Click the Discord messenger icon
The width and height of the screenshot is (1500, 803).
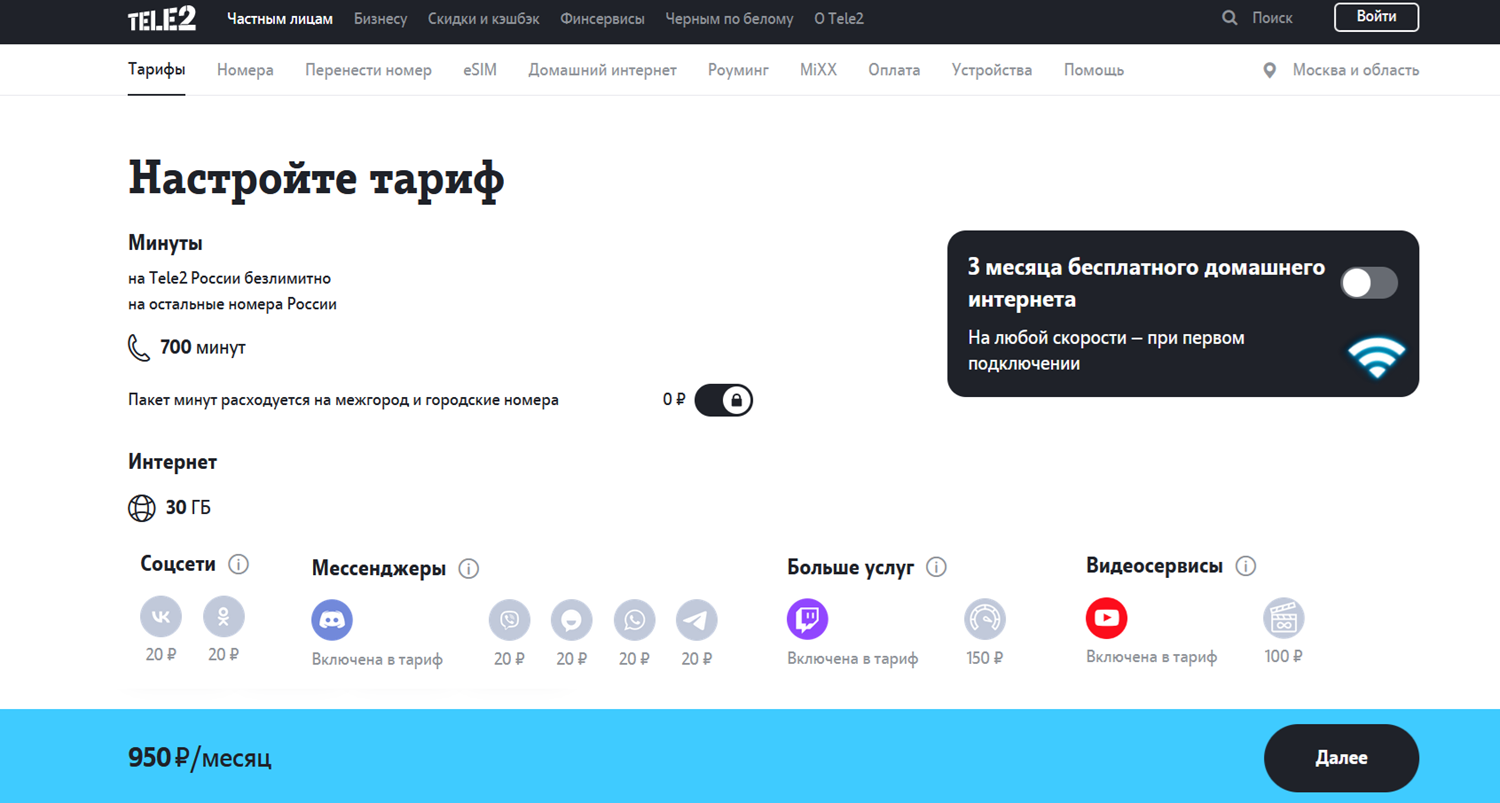[332, 620]
